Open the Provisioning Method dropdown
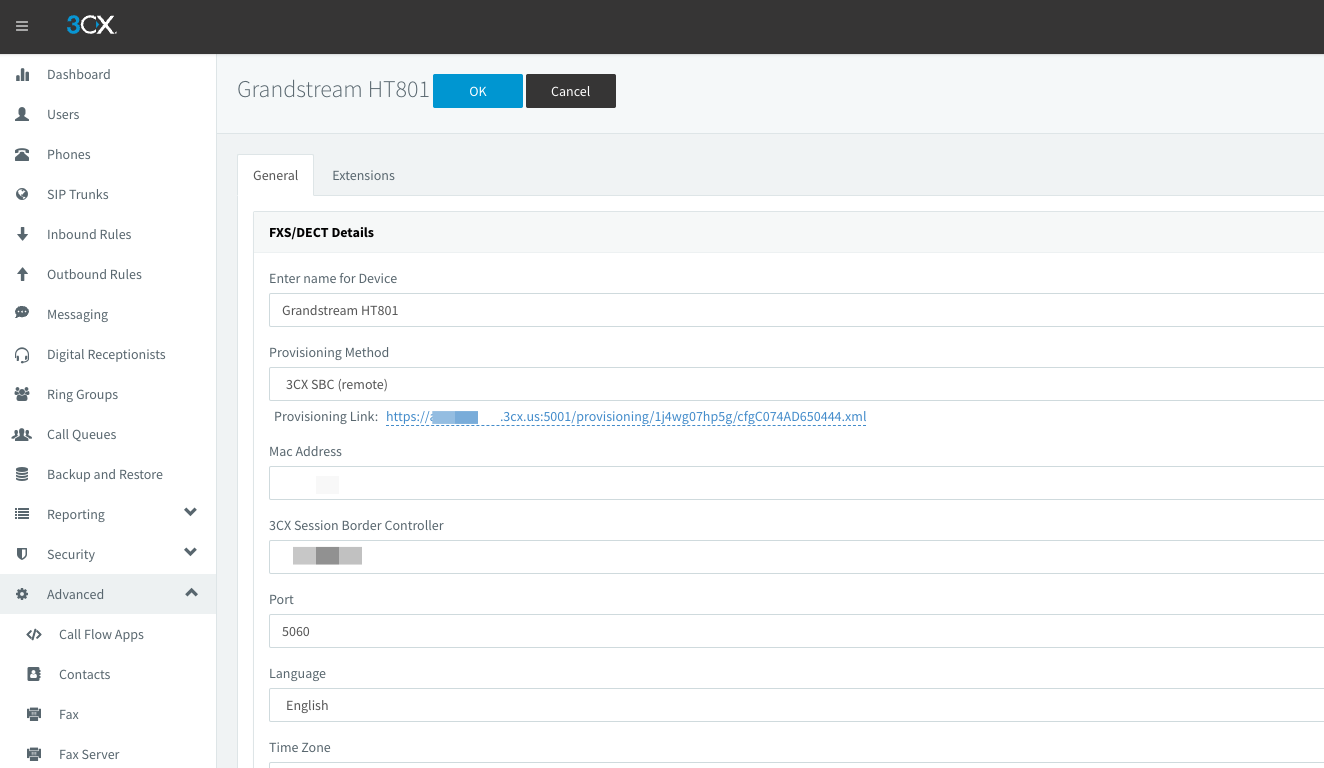Screen dimensions: 1324x768 796,384
